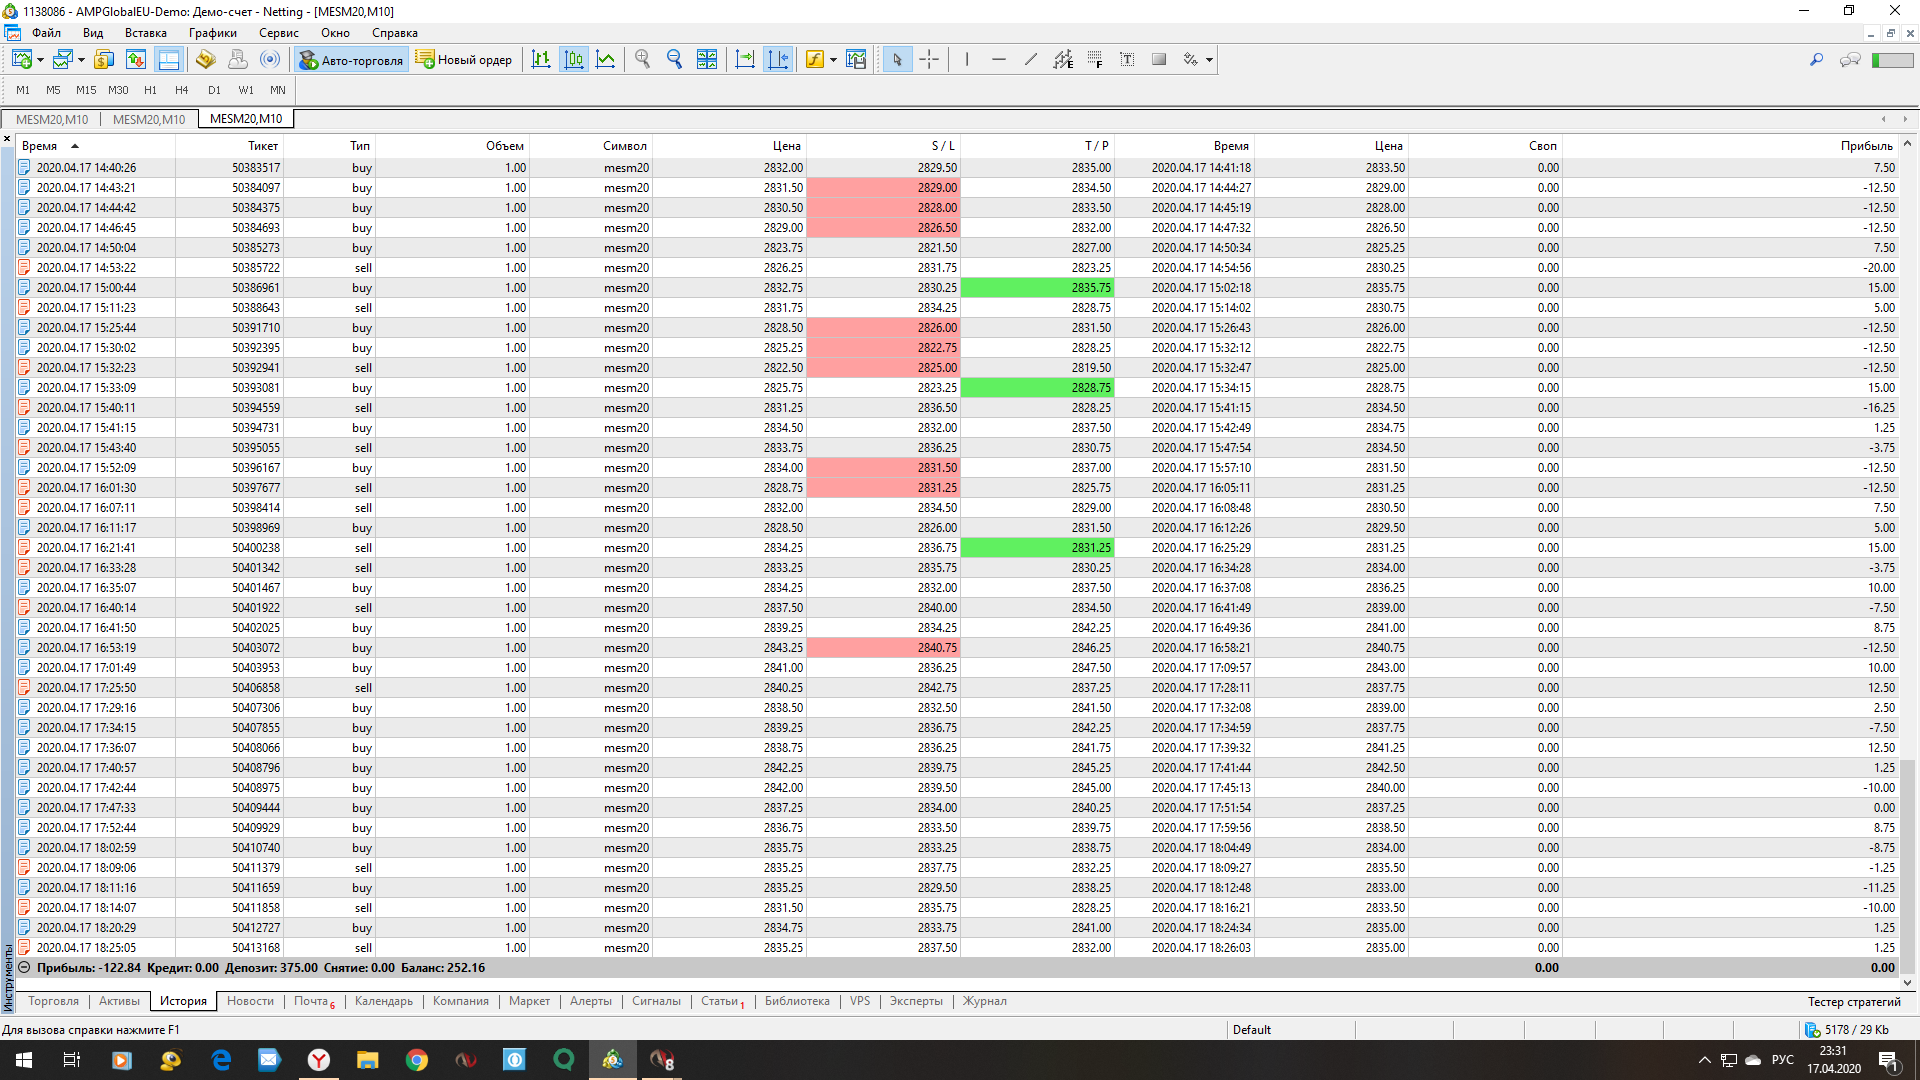
Task: Open the indicators list dropdown arrow
Action: point(833,60)
